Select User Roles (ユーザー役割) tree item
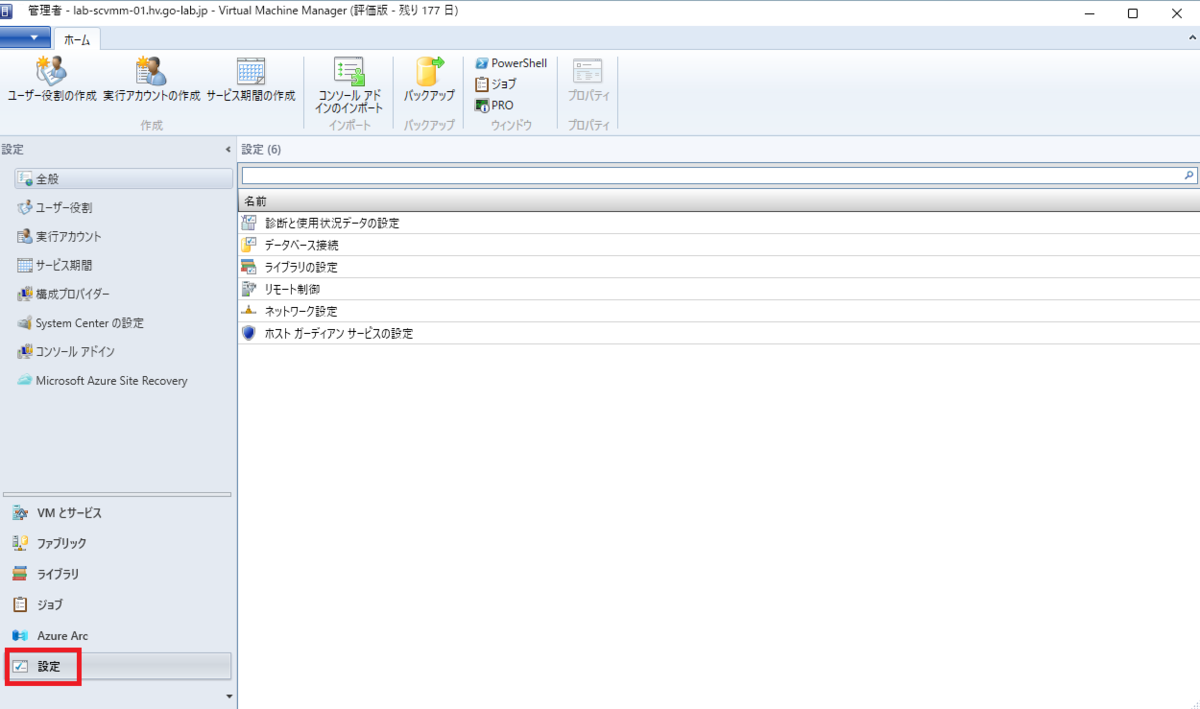 coord(64,208)
